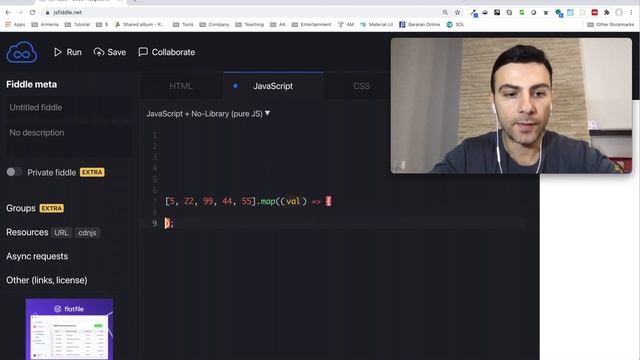This screenshot has width=640, height=360.
Task: Click the Untitled fiddle title field
Action: pyautogui.click(x=69, y=107)
